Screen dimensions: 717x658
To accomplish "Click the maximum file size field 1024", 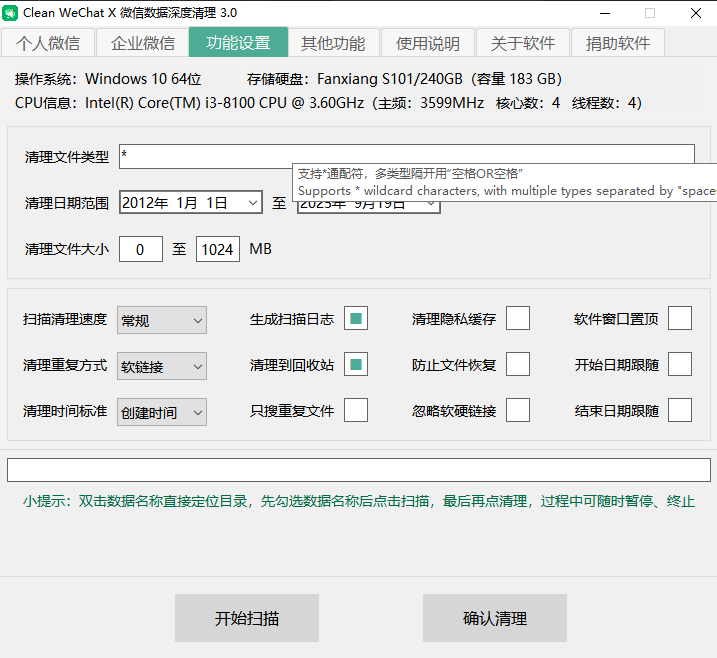I will (x=218, y=249).
